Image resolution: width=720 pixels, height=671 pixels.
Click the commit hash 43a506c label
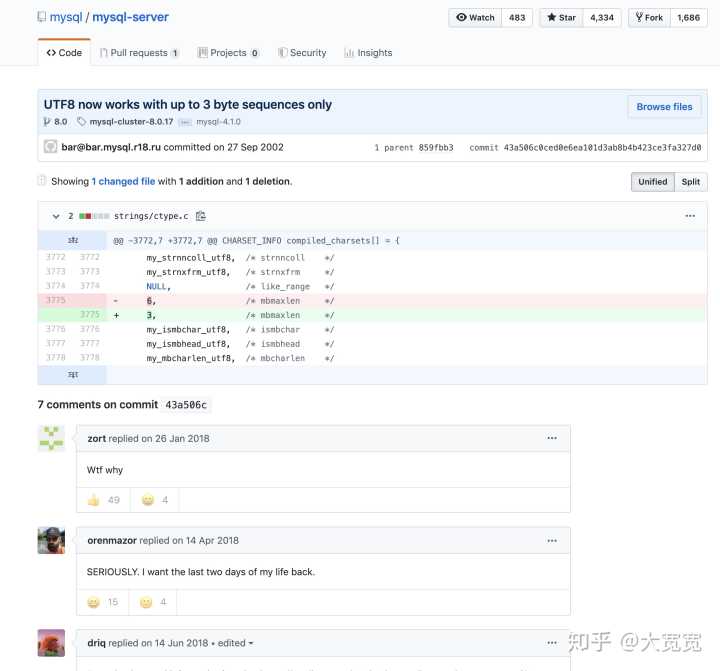click(x=186, y=405)
